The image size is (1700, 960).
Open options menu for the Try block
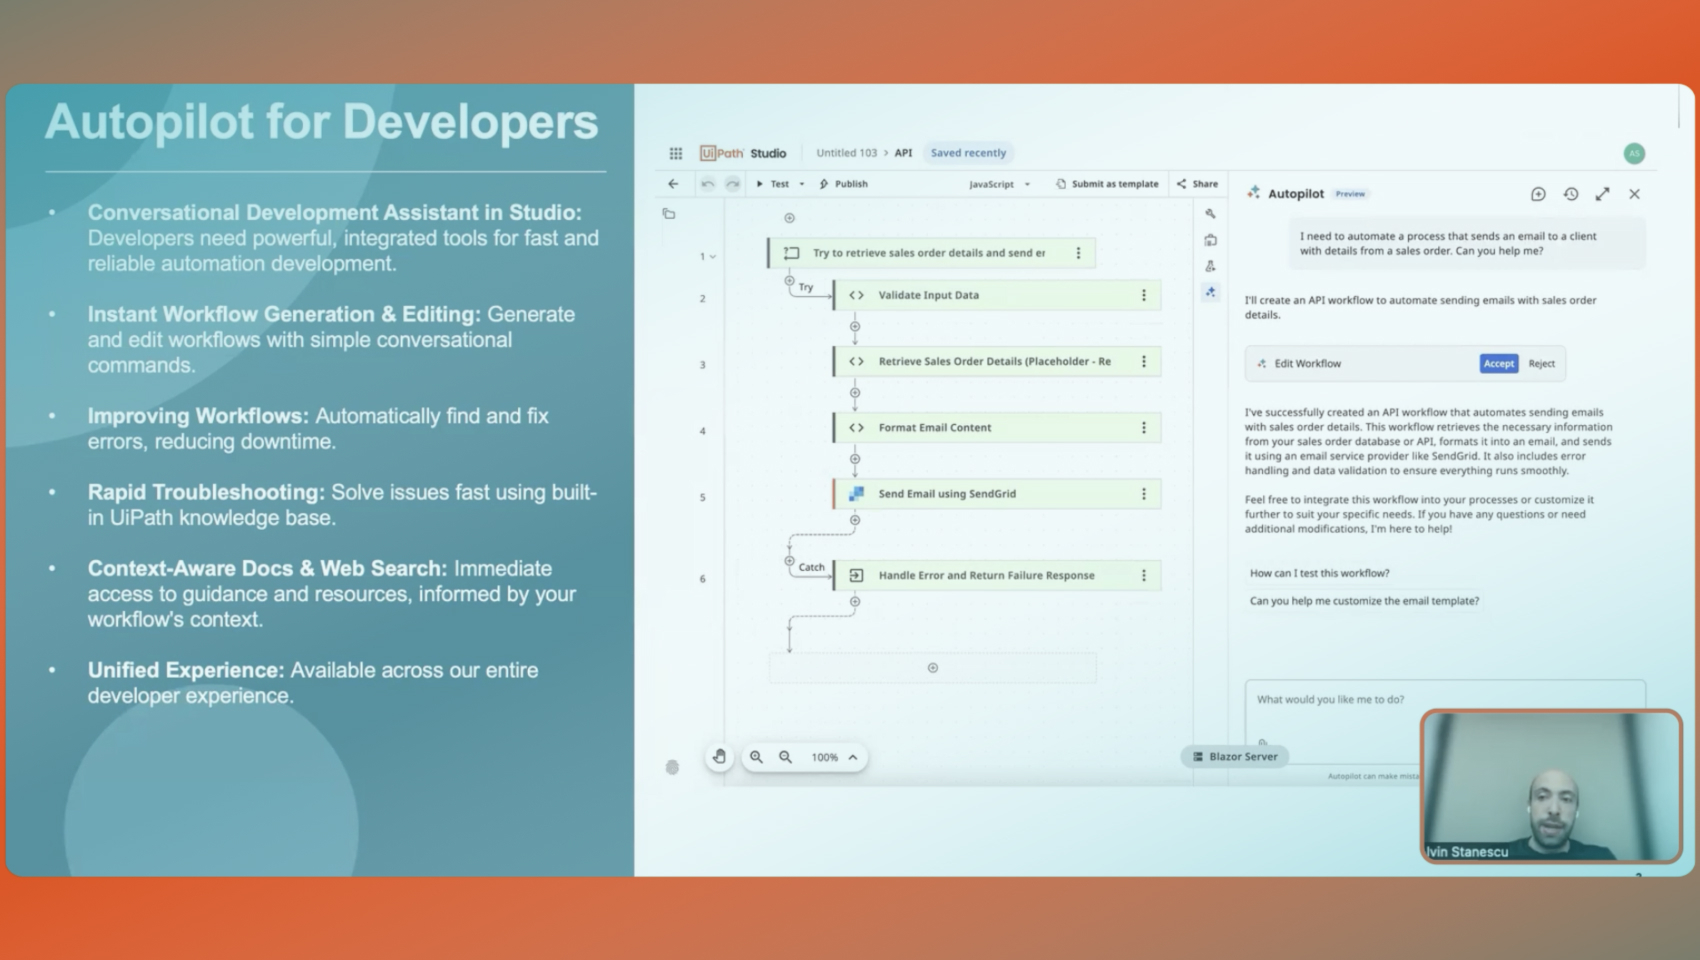tap(1078, 253)
